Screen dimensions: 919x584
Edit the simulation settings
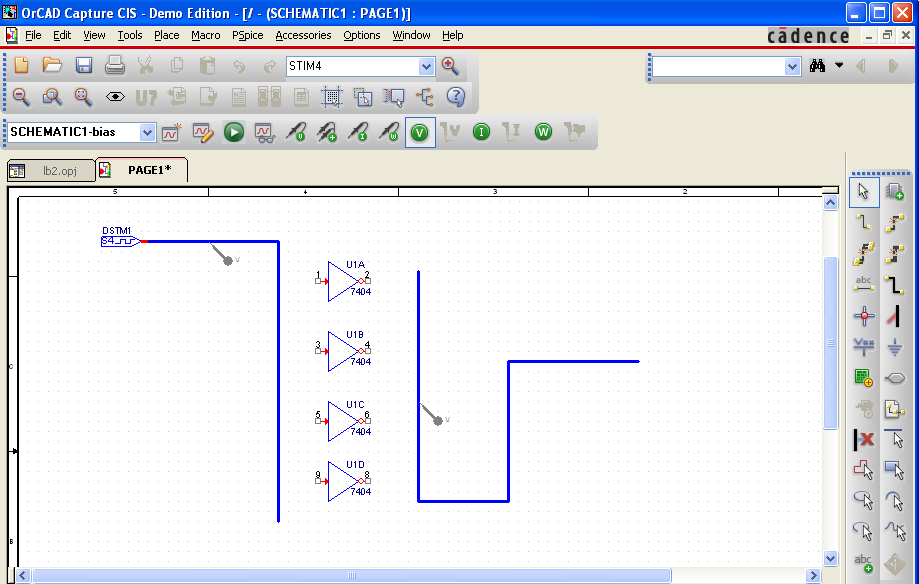pos(203,133)
